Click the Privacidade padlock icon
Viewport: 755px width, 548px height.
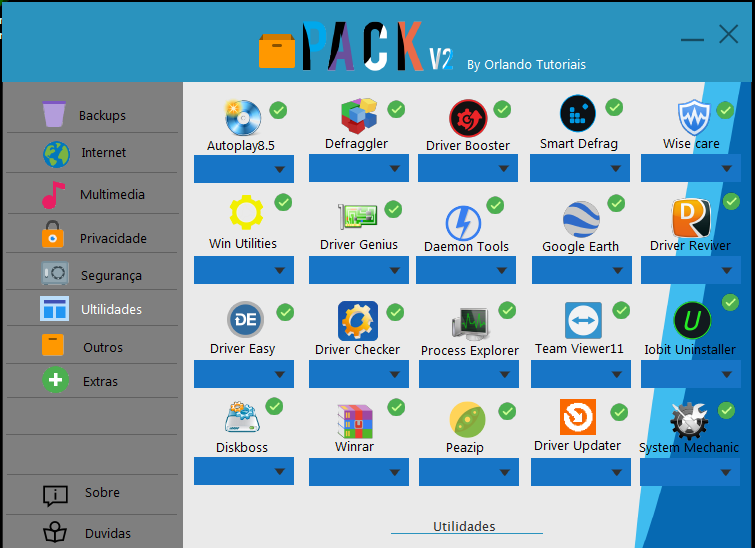[53, 235]
